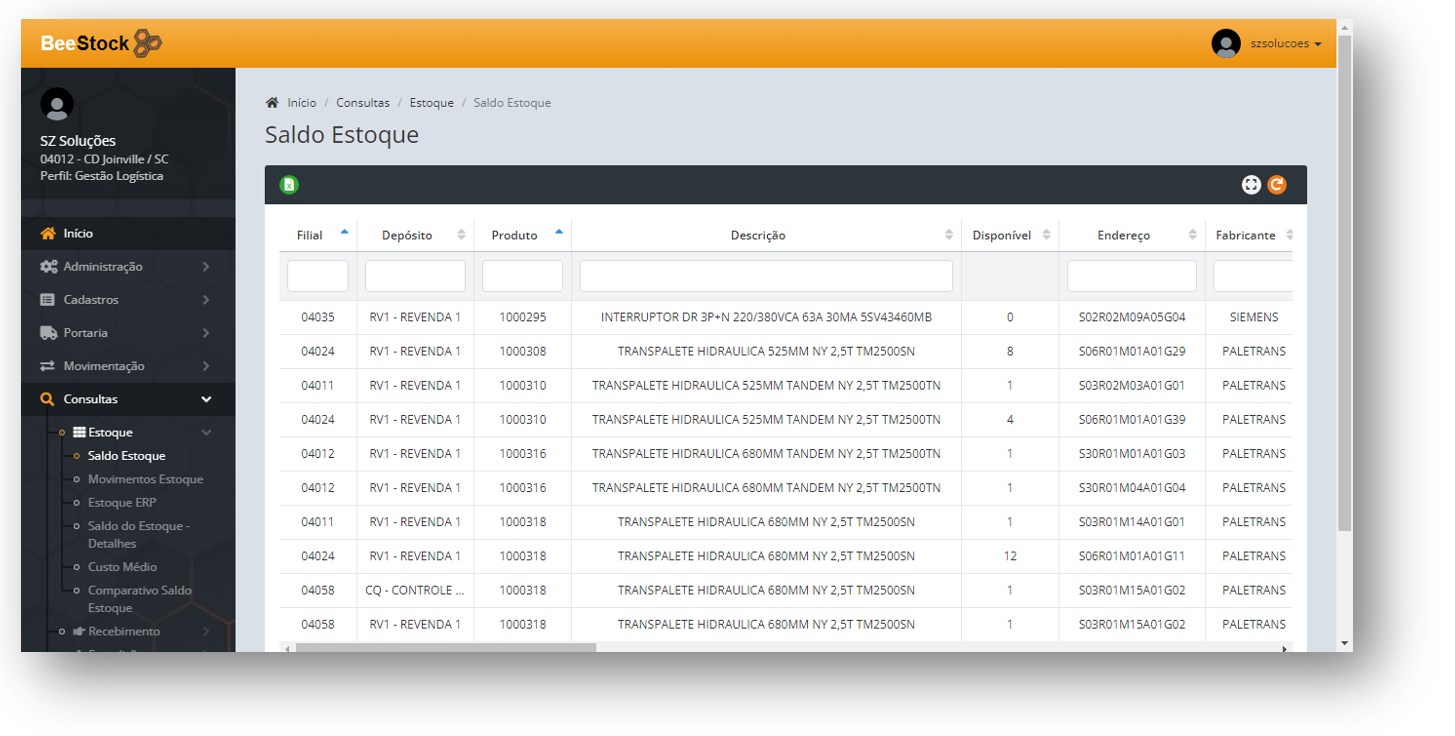Click the BeeStock logo in header

(x=101, y=43)
